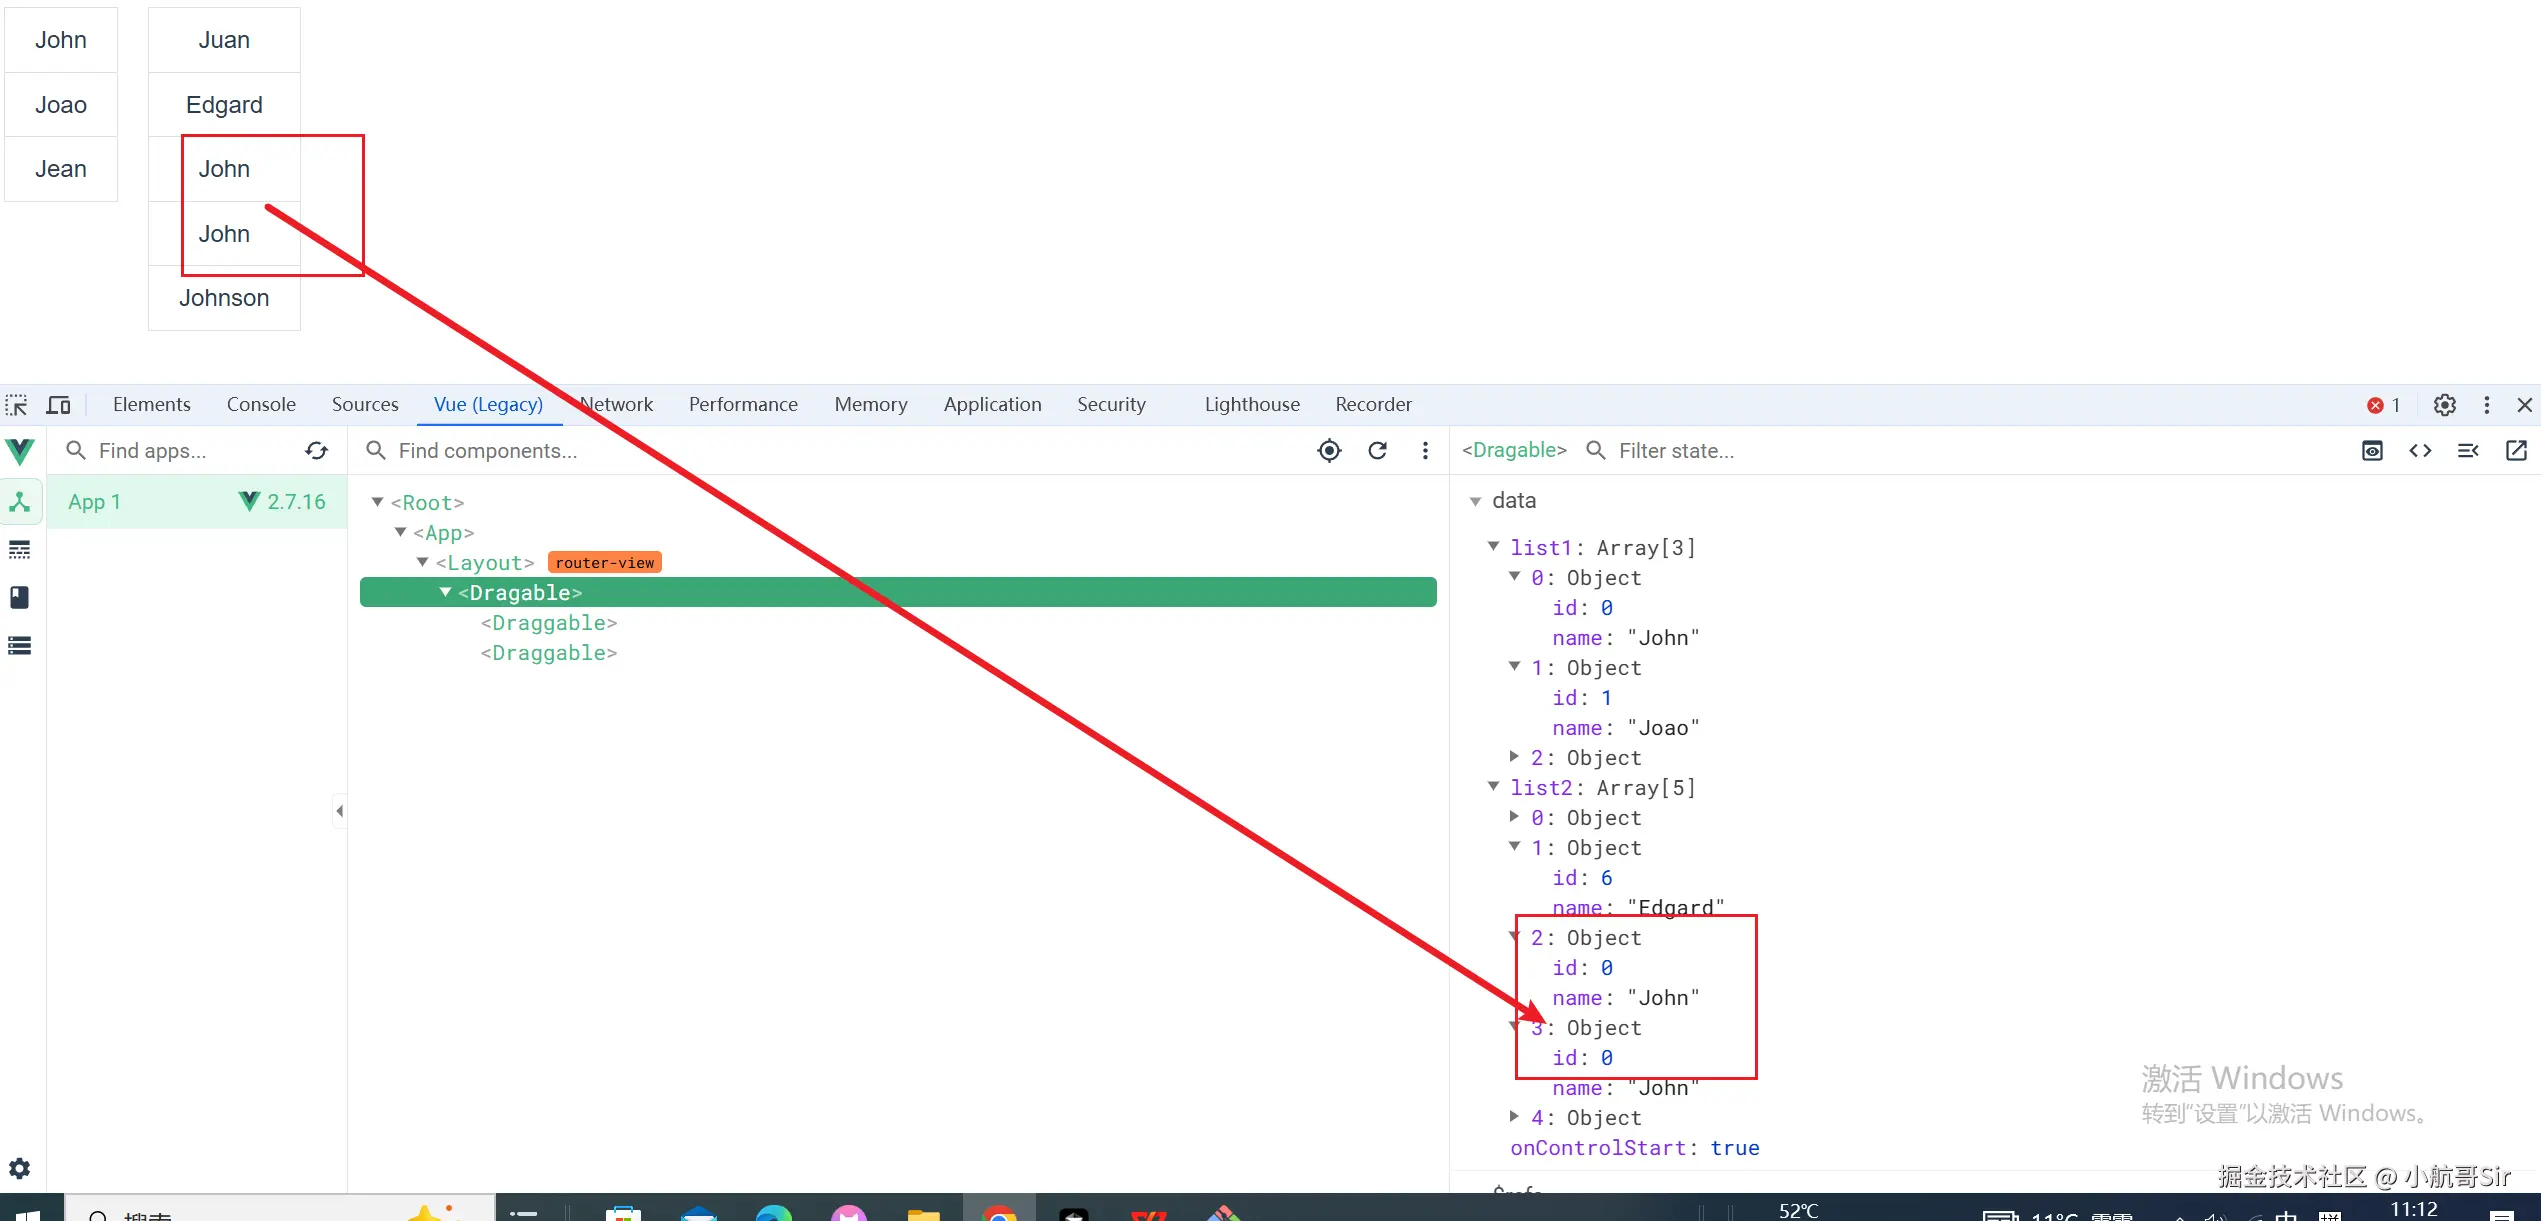Click the Johnson item in second list

tap(224, 298)
